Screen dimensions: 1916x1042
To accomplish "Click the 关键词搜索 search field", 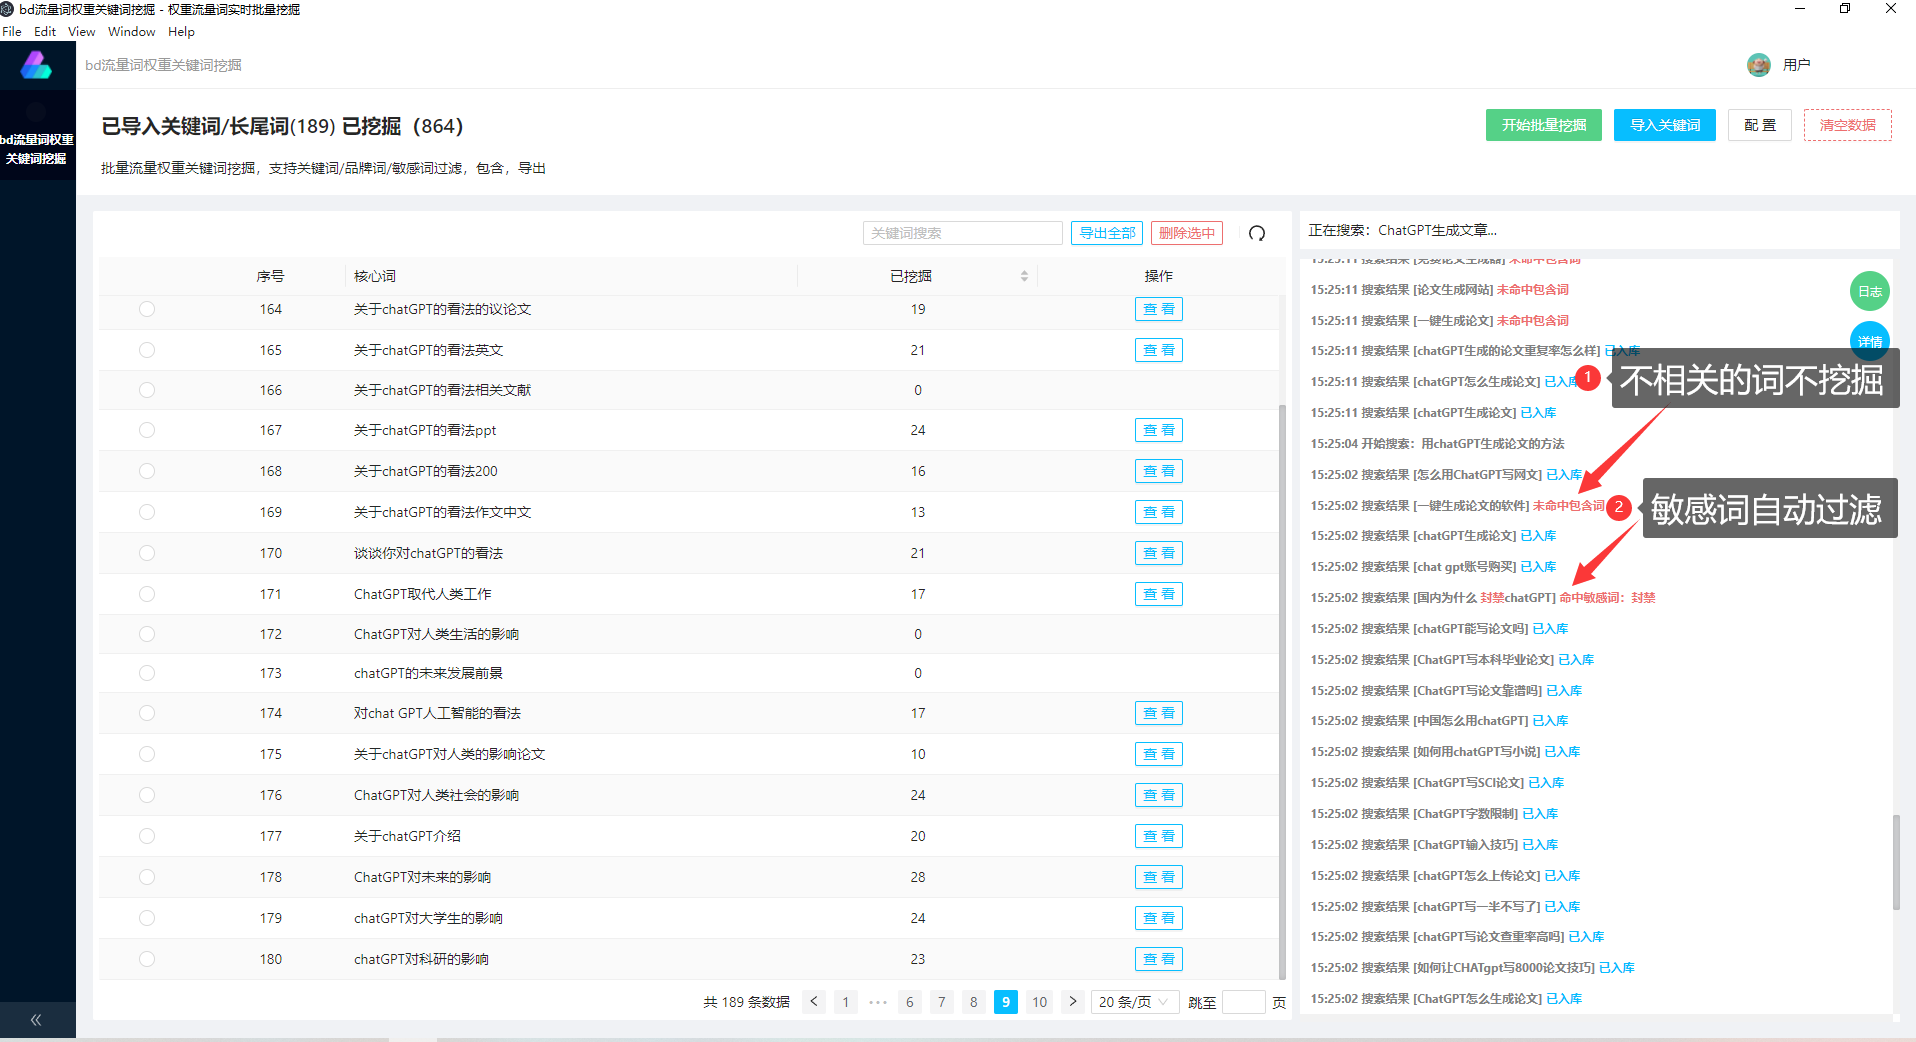I will (962, 233).
